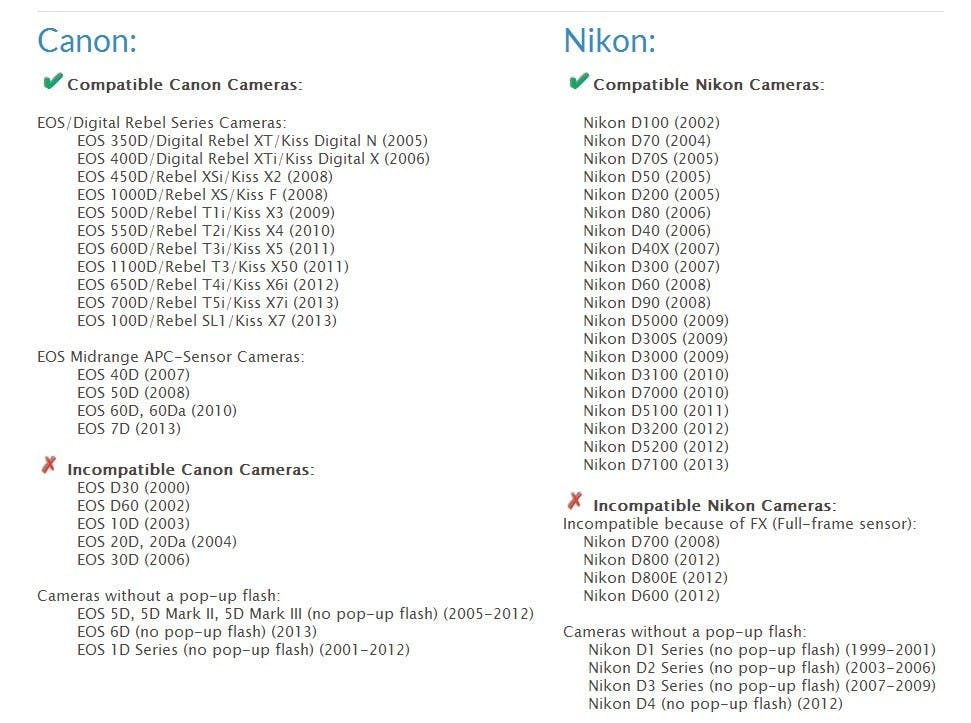
Task: Click the red X beside Incompatible Nikon Cameras
Action: (x=575, y=501)
